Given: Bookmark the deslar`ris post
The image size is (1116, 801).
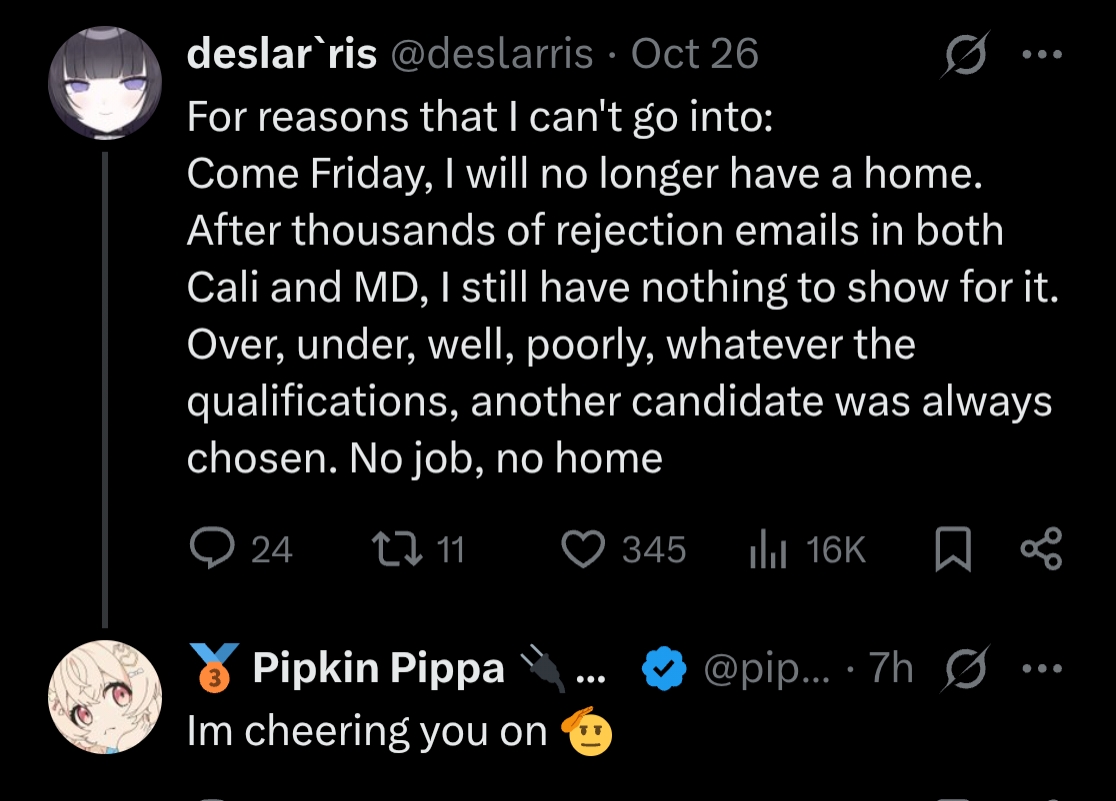Looking at the screenshot, I should pyautogui.click(x=952, y=550).
